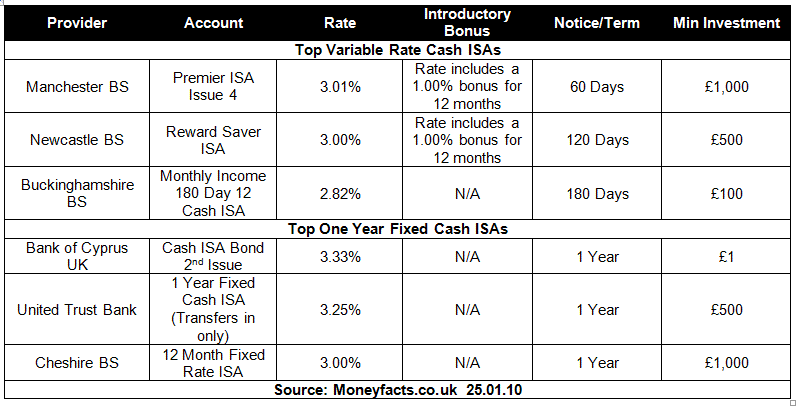
Task: Click the Account column header
Action: point(213,22)
